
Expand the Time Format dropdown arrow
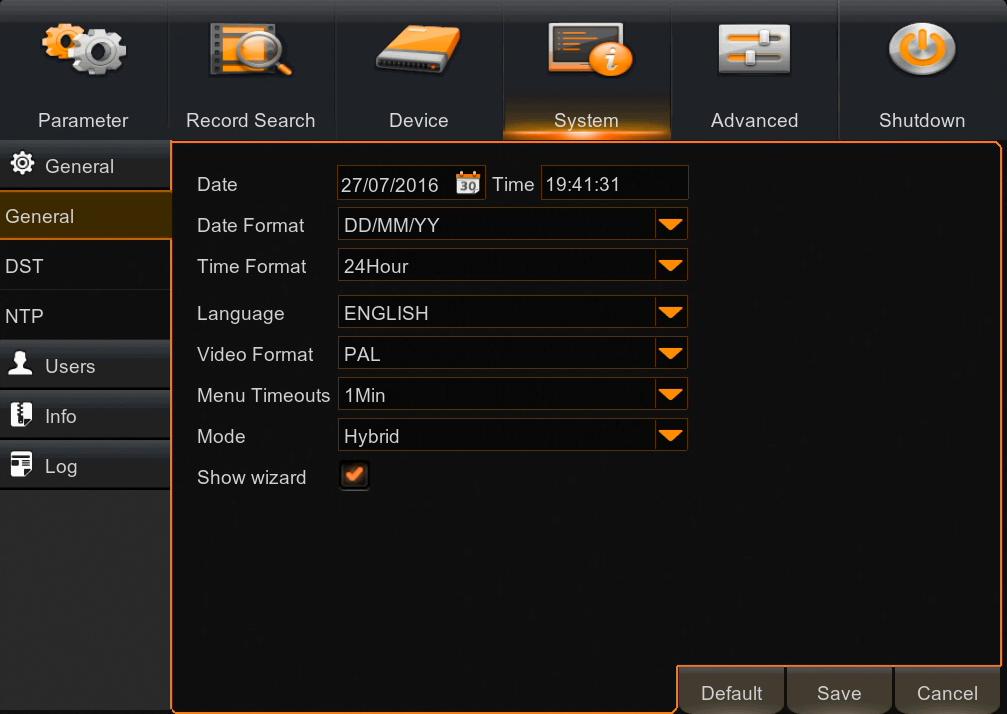coord(671,265)
